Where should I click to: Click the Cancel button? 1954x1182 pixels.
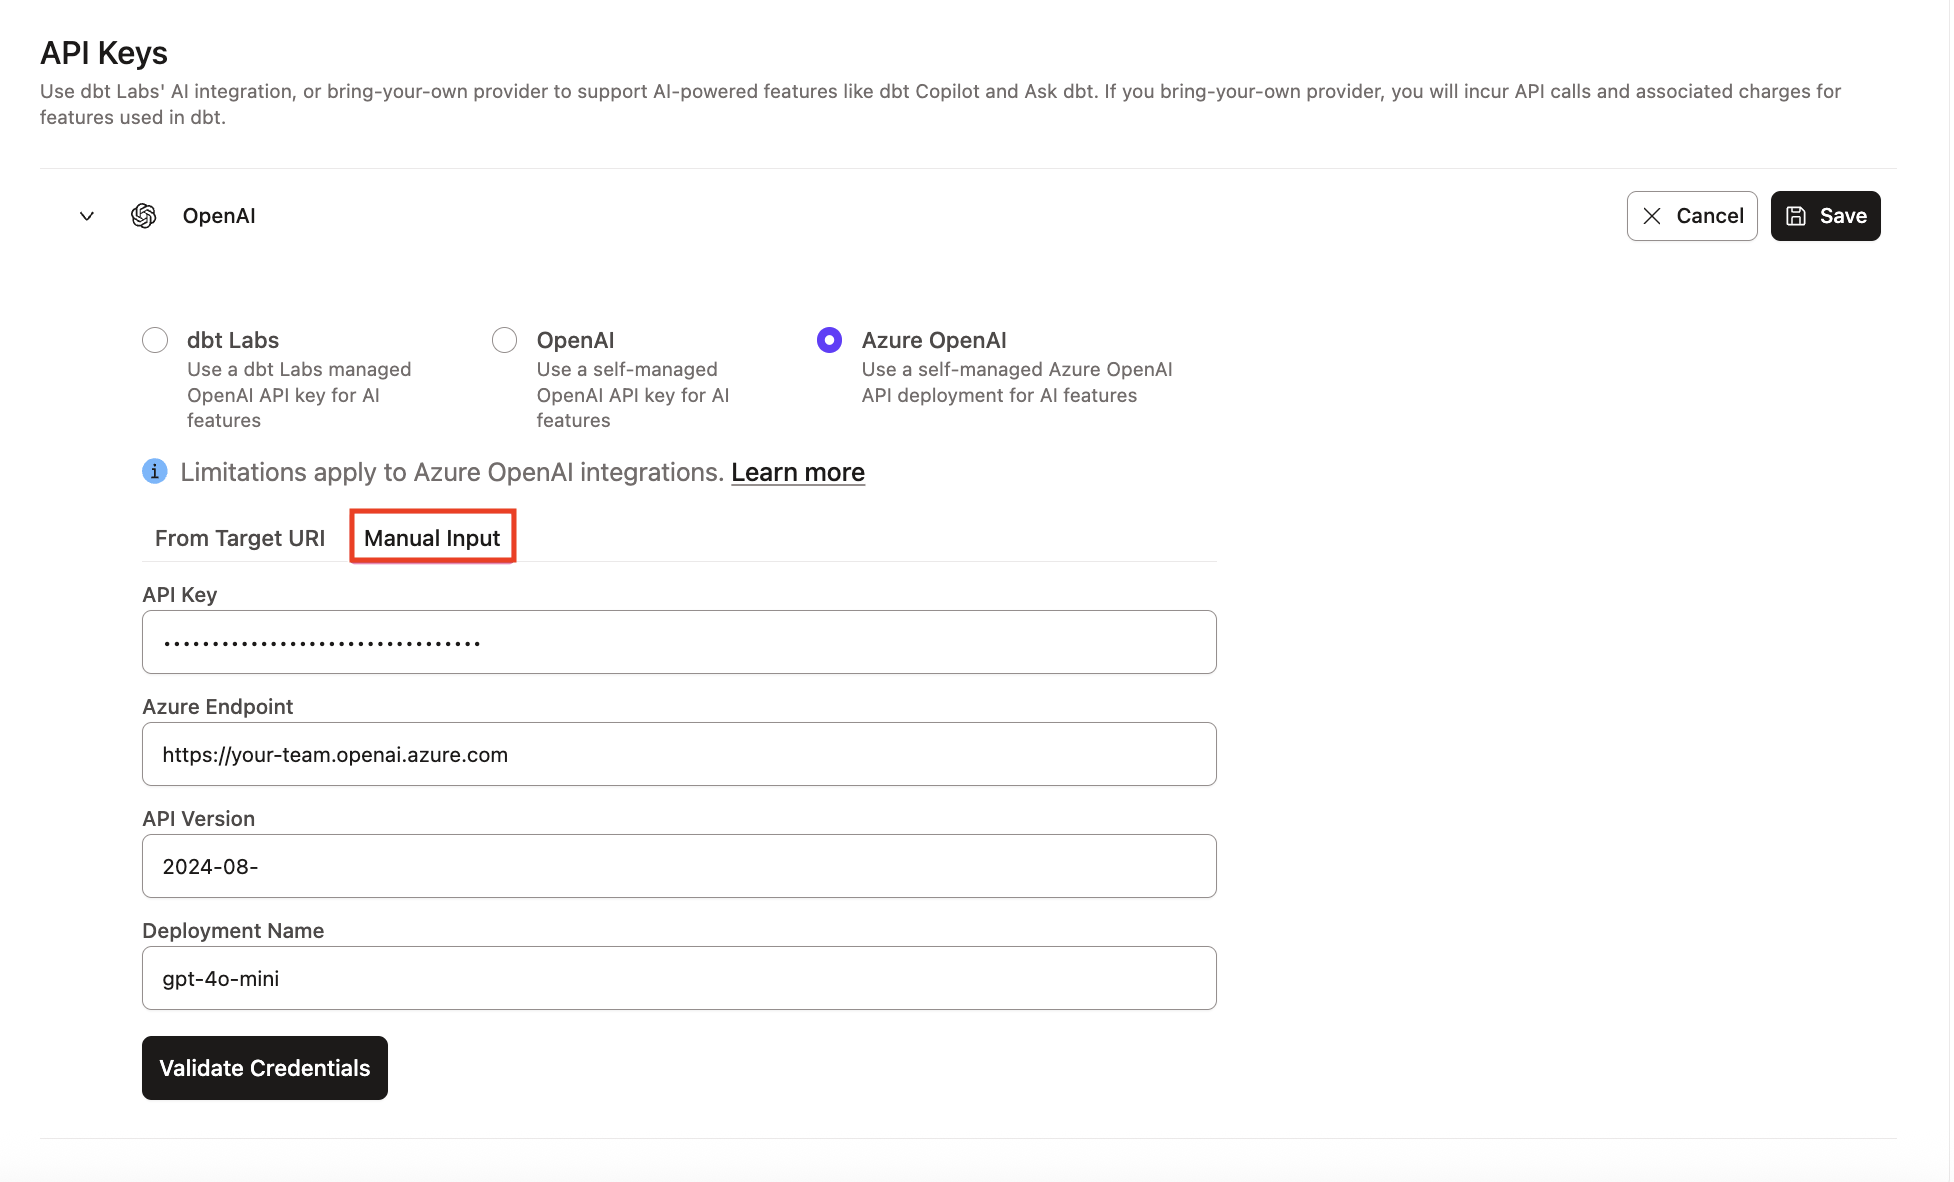(1691, 215)
